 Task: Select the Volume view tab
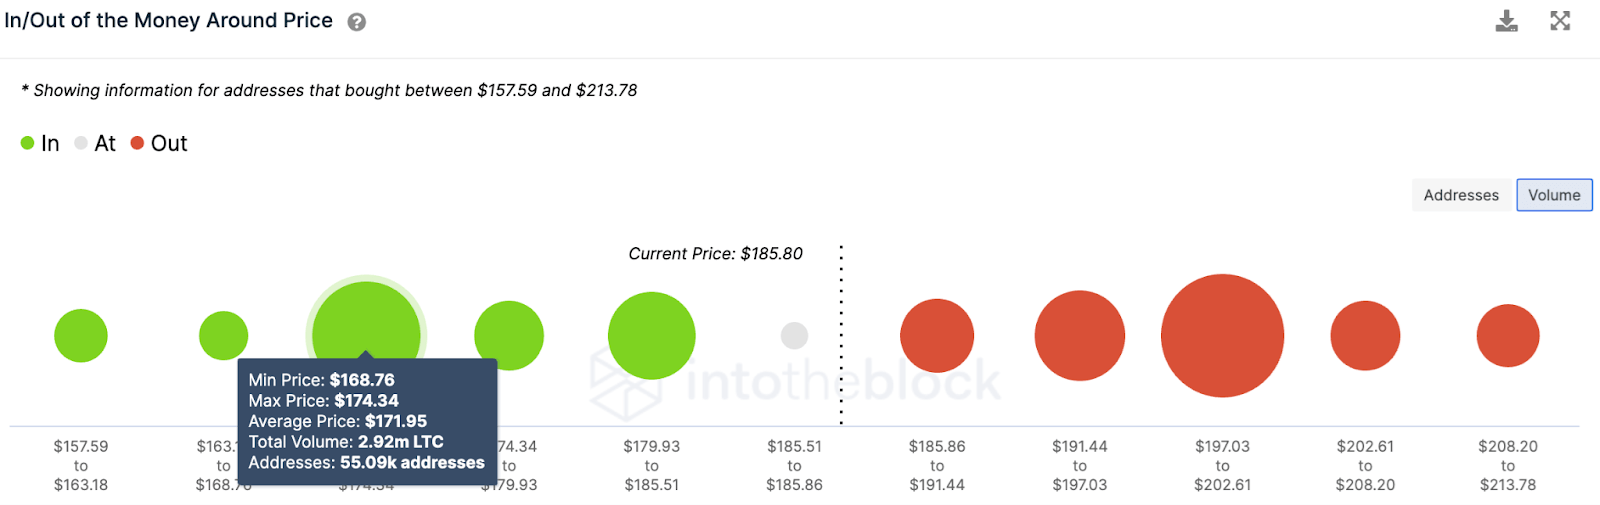1554,195
